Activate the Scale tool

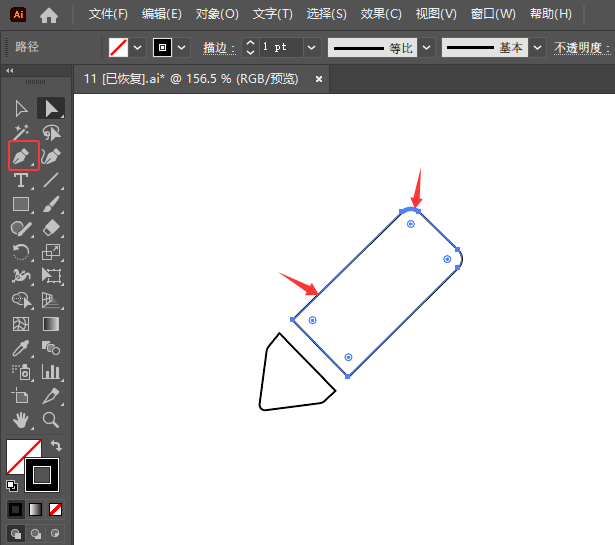click(51, 252)
